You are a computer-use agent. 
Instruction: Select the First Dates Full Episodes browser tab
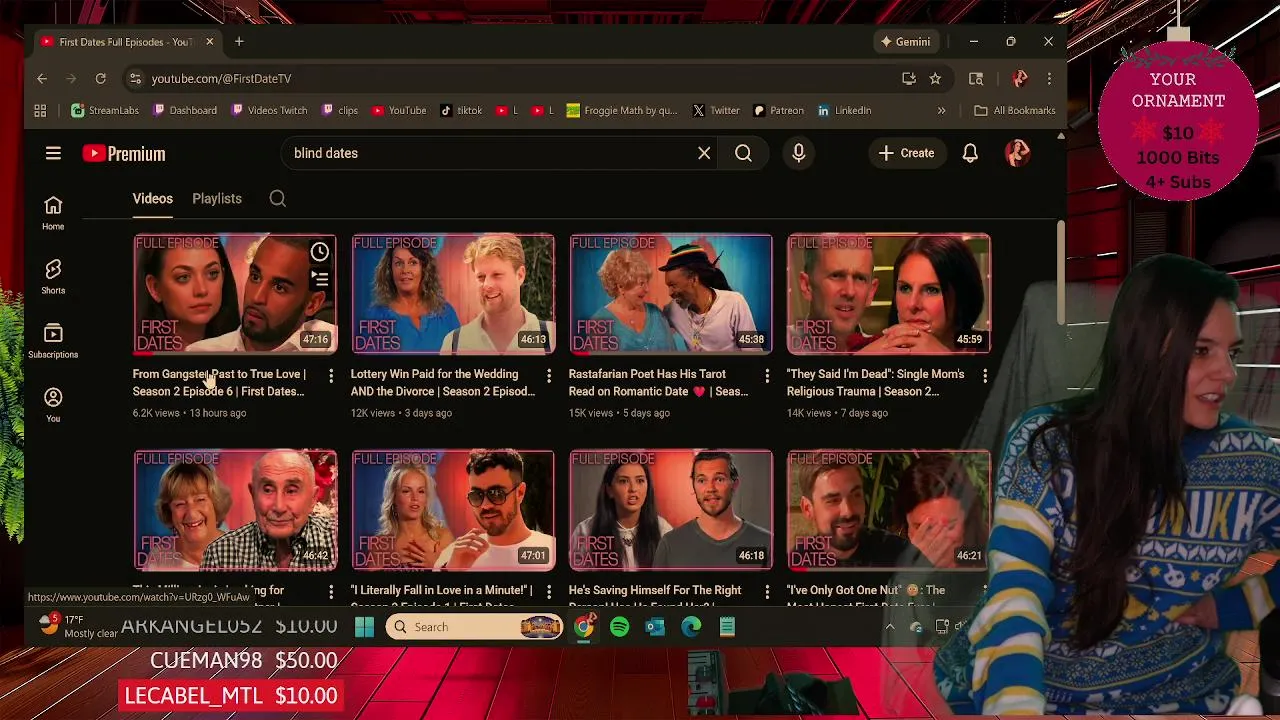click(x=125, y=42)
